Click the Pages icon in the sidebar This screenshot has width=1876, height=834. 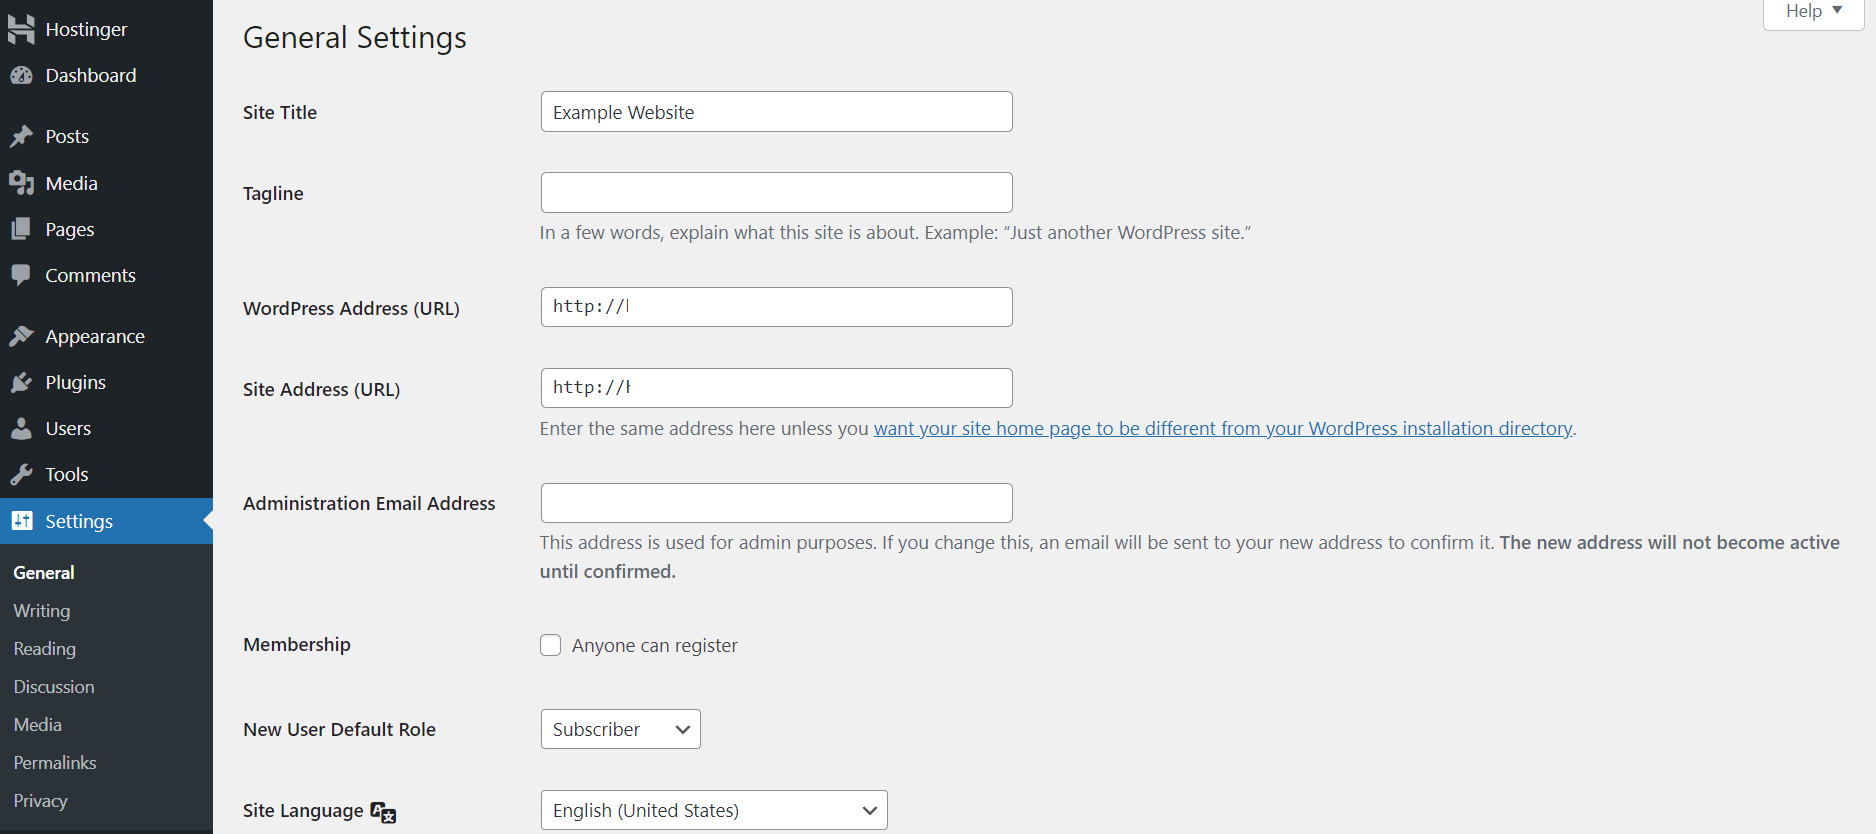(23, 229)
